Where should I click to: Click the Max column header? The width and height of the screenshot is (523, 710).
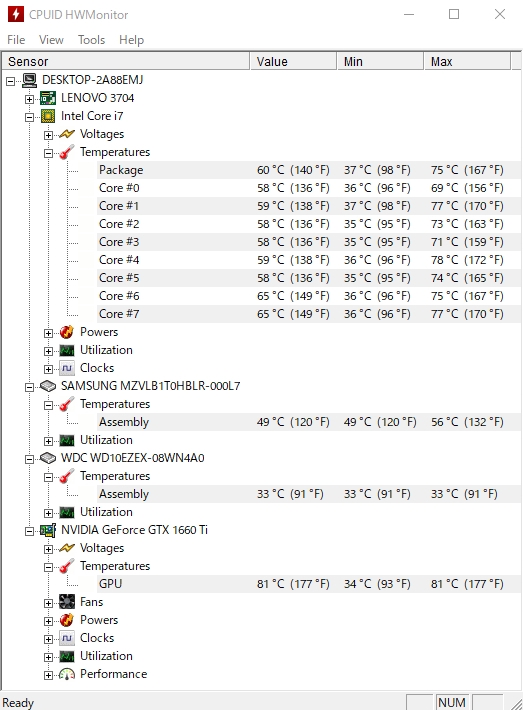click(468, 62)
